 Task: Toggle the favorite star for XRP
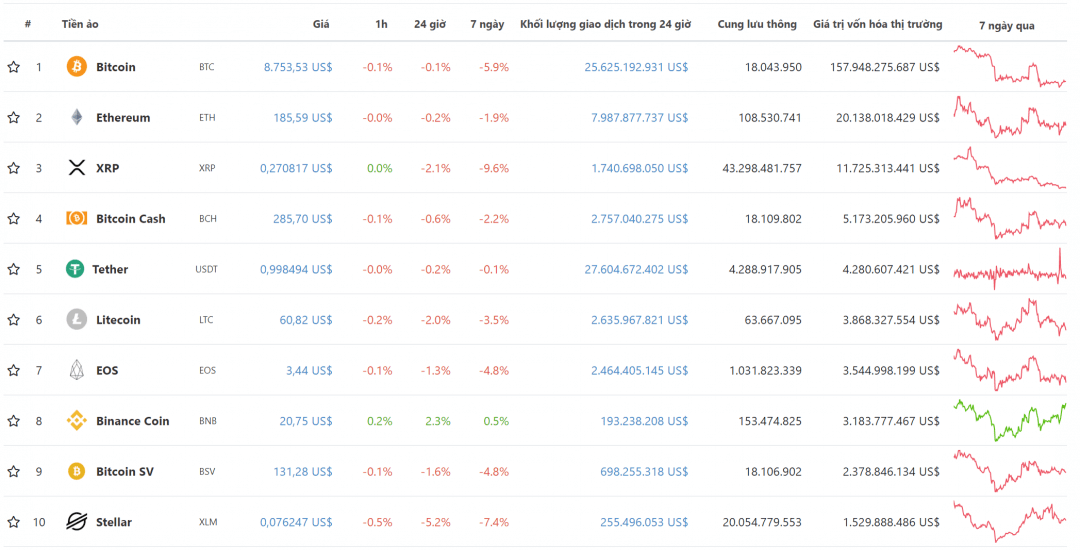[x=14, y=167]
